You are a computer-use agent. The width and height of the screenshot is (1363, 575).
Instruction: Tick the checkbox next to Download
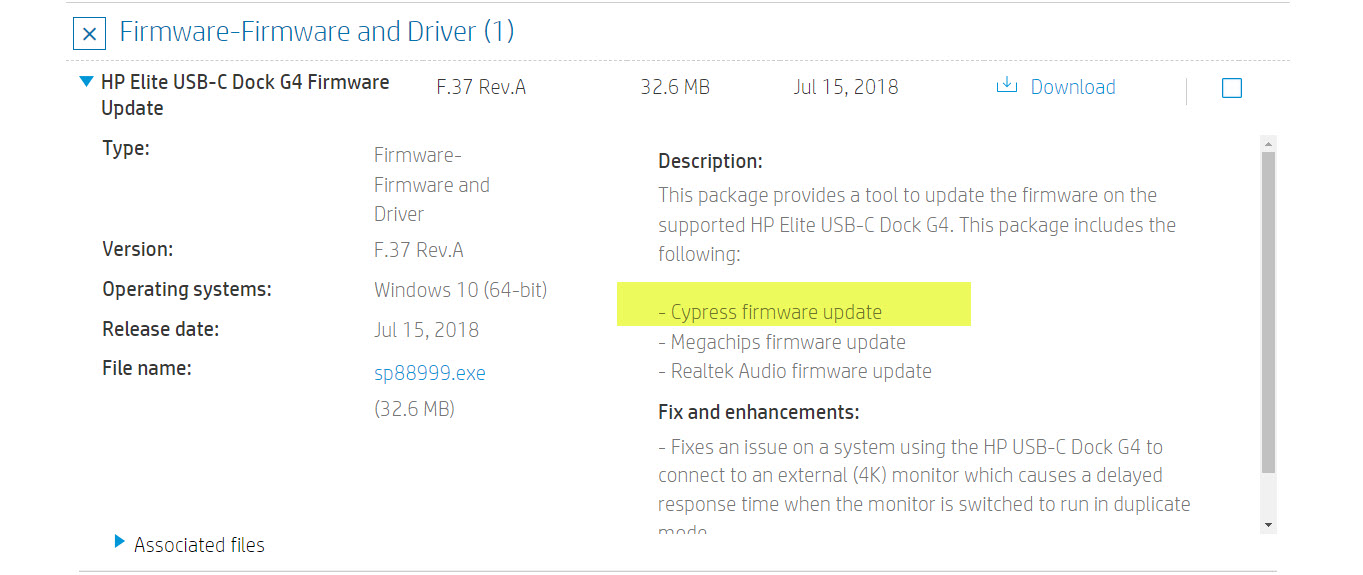coord(1232,88)
